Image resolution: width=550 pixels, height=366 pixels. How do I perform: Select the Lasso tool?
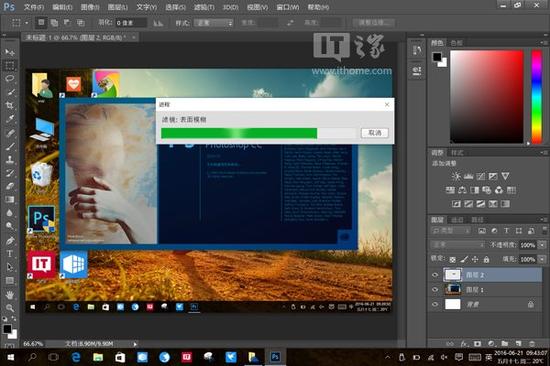point(10,78)
